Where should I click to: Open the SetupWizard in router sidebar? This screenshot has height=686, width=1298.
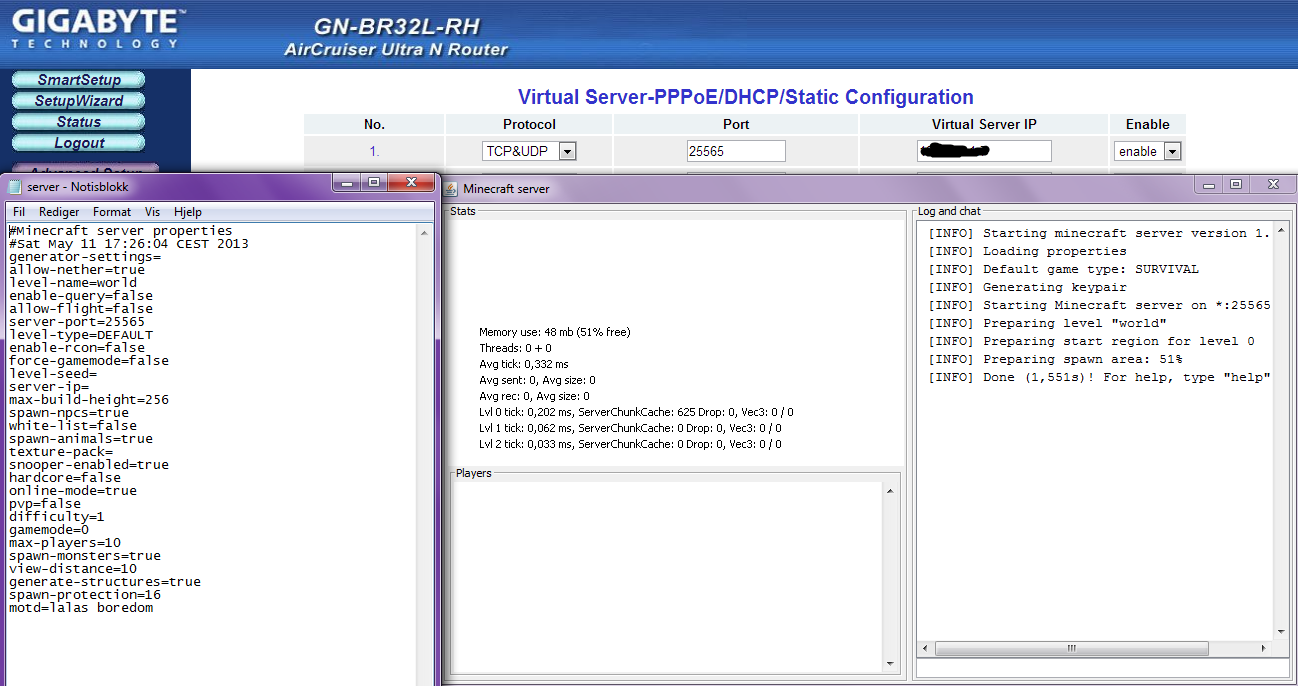[x=79, y=101]
